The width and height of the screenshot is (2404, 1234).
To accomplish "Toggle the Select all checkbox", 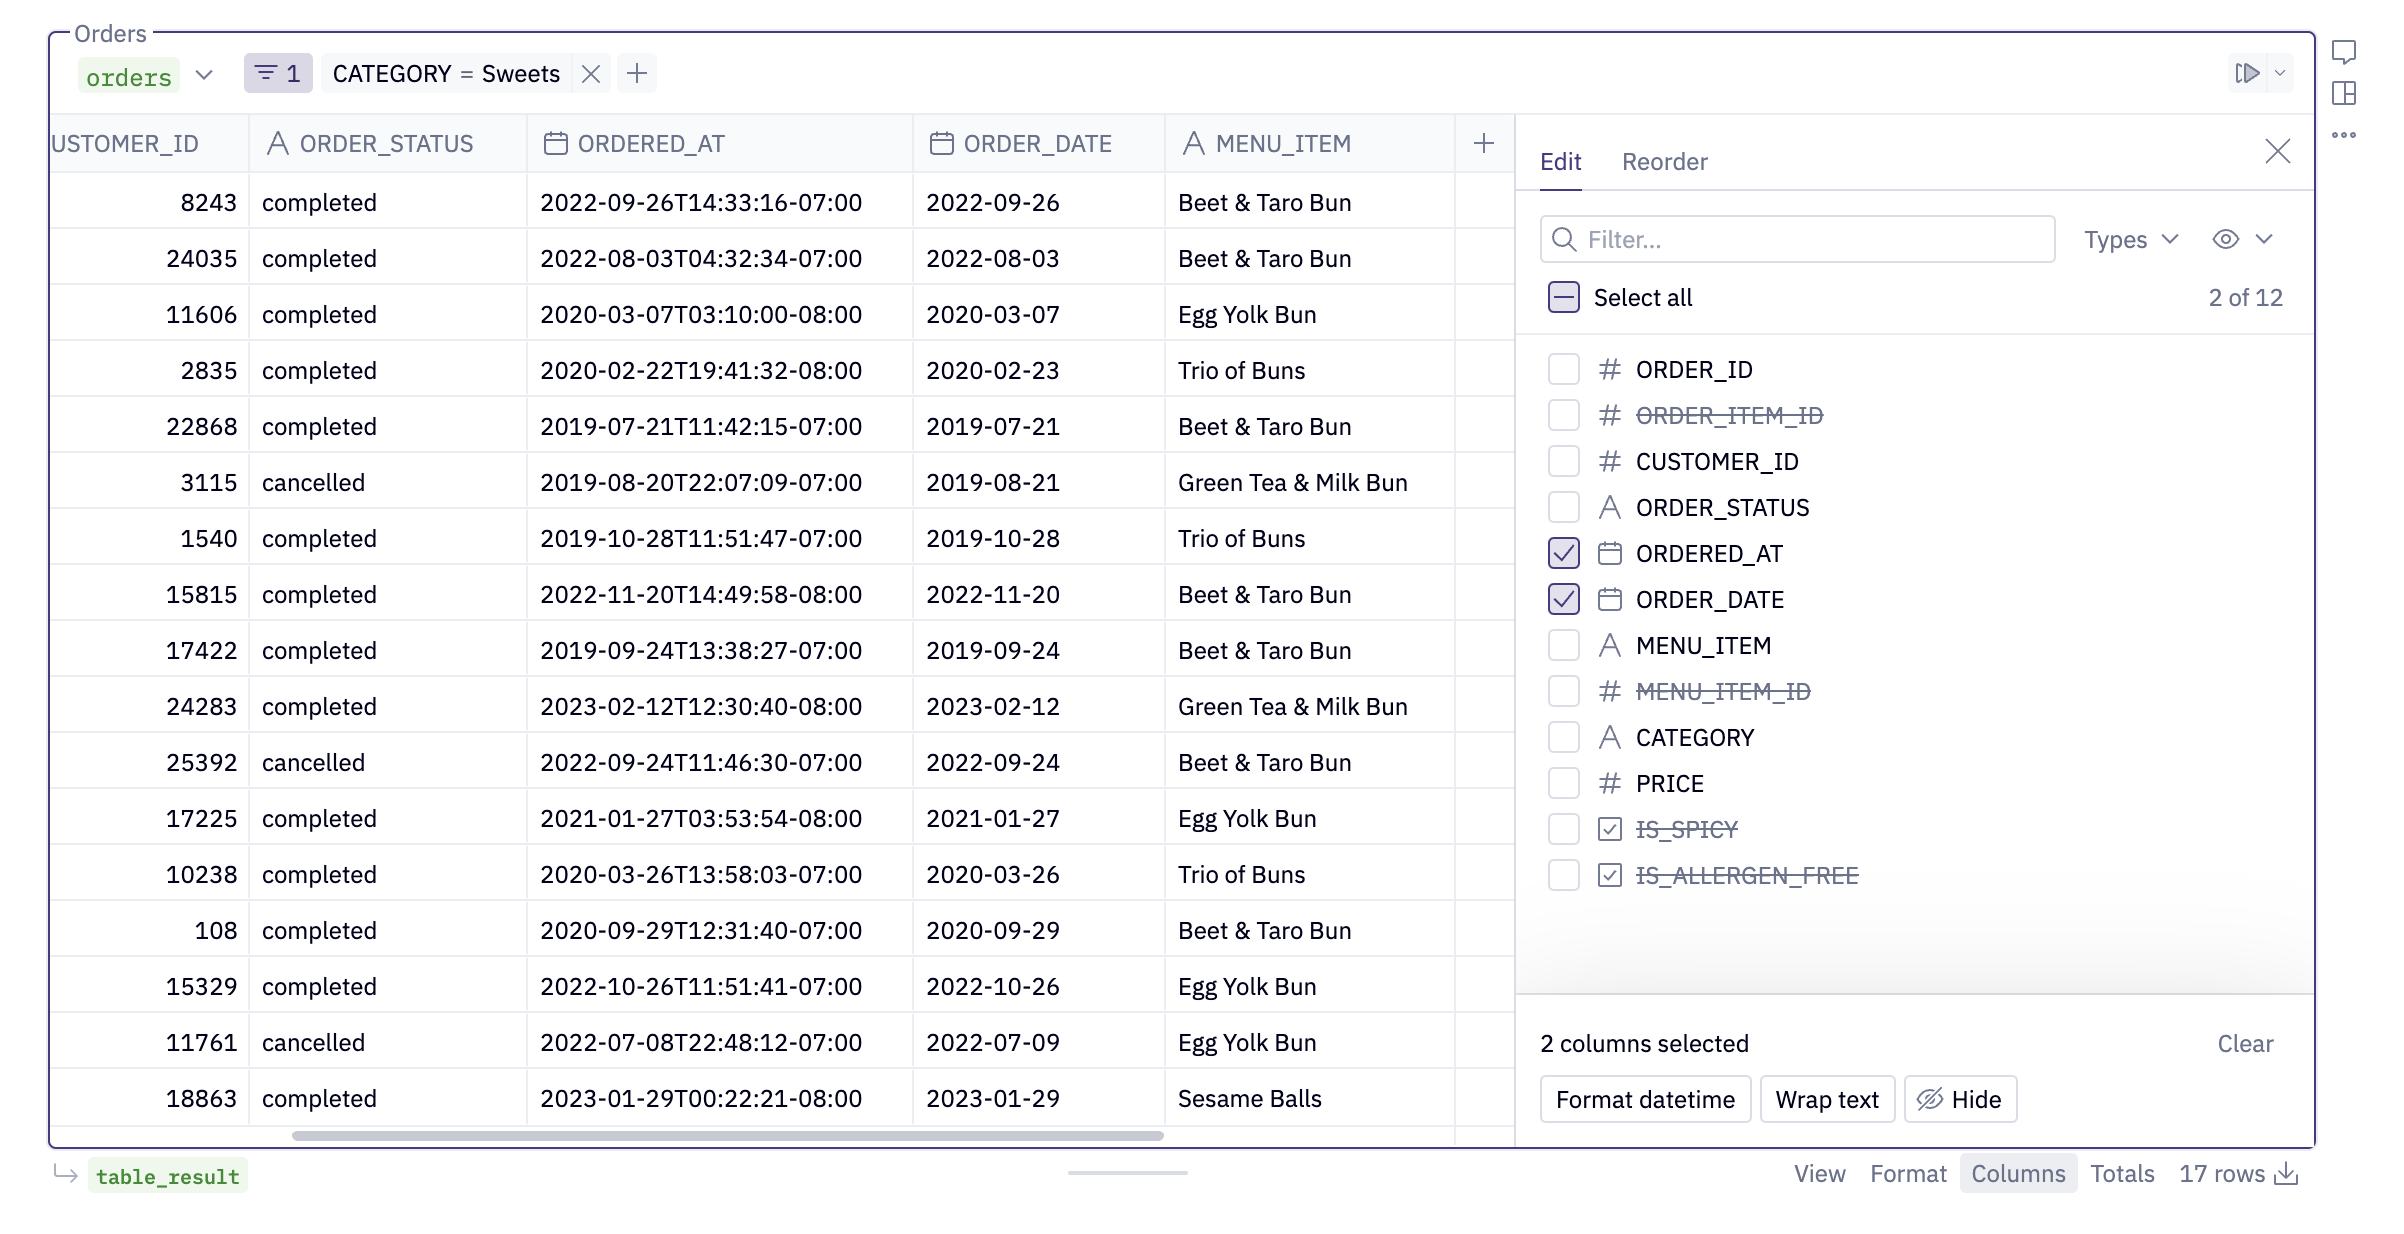I will (x=1564, y=297).
